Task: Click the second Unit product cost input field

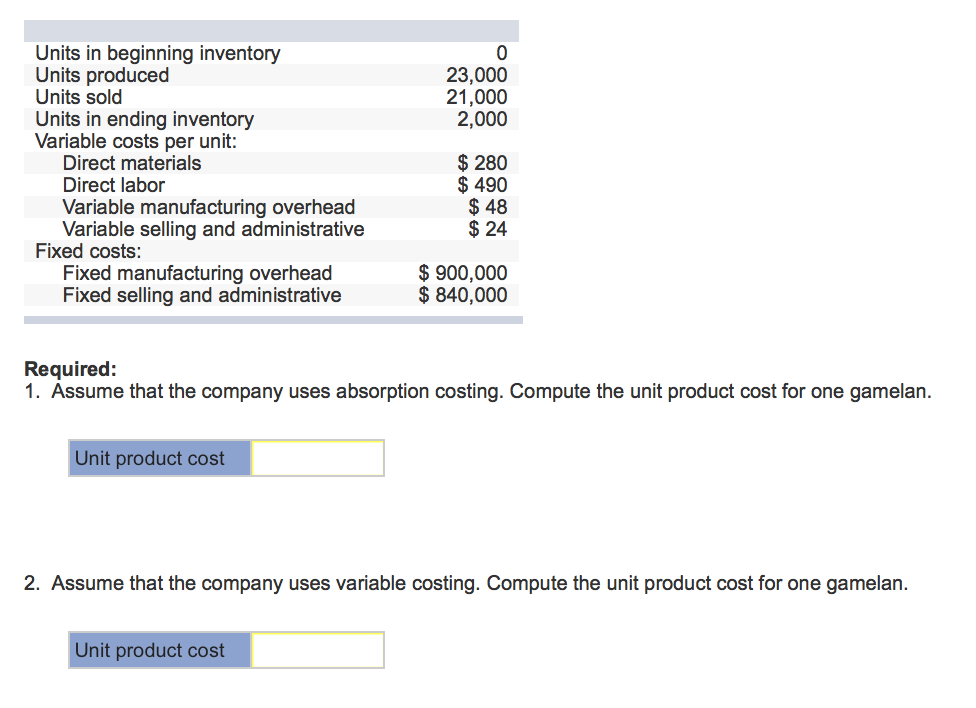Action: pyautogui.click(x=316, y=650)
